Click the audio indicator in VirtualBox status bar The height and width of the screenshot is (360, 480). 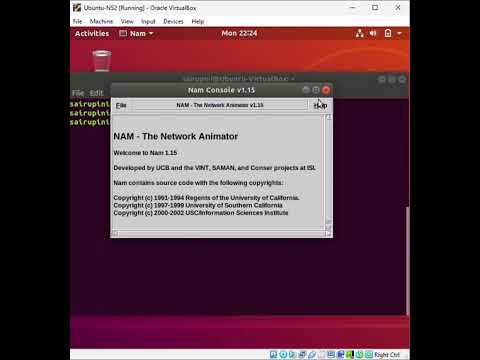(x=292, y=355)
